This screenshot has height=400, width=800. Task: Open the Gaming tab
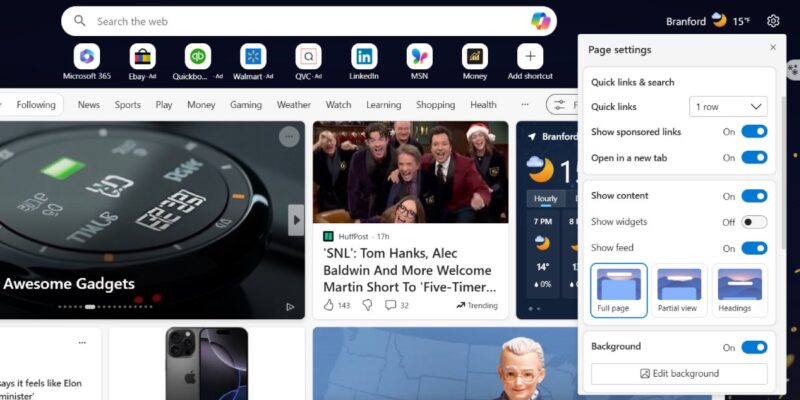click(x=246, y=105)
